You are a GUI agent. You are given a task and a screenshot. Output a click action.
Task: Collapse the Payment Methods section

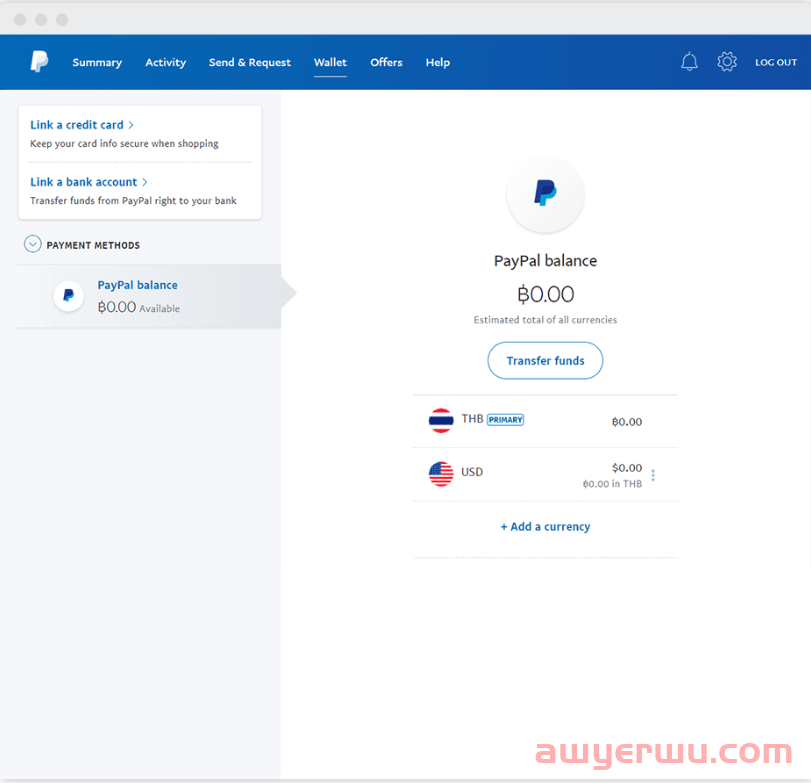[33, 244]
